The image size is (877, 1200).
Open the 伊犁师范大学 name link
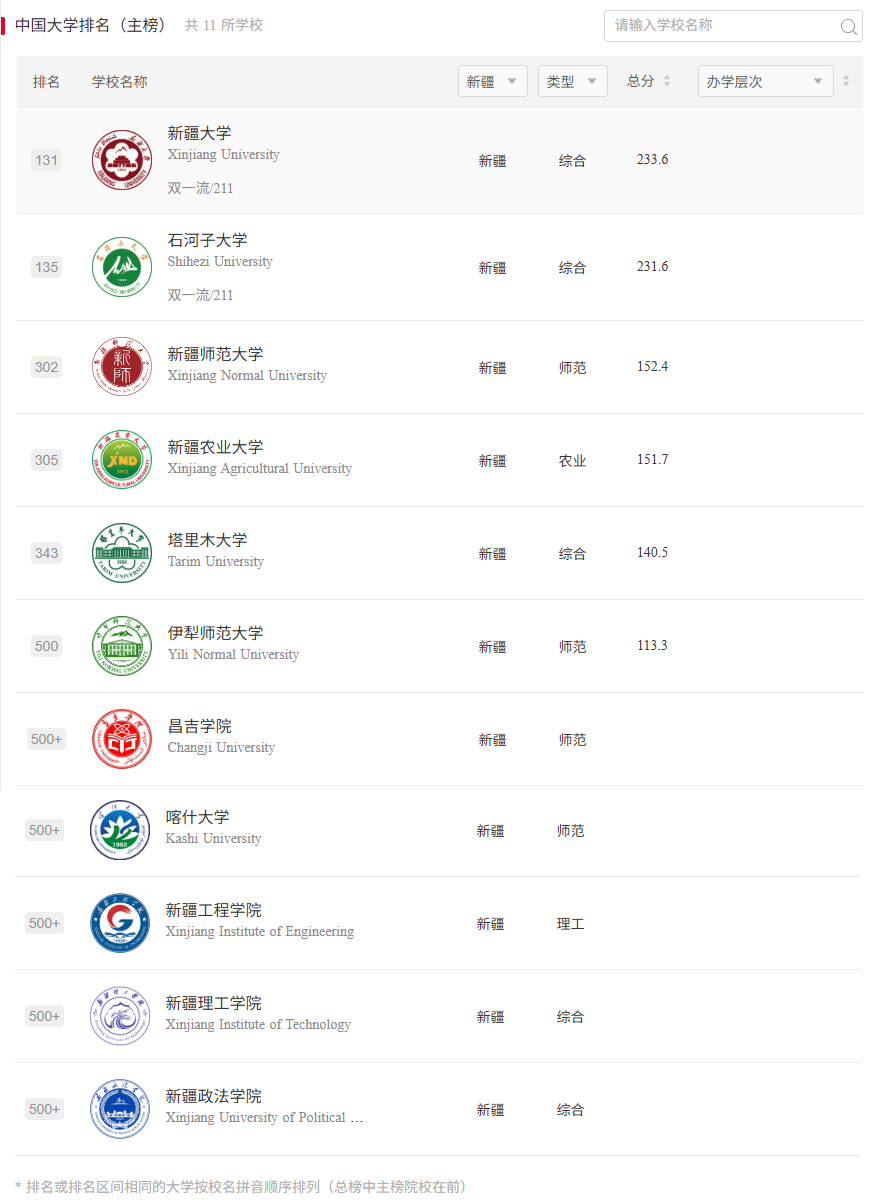pos(215,633)
